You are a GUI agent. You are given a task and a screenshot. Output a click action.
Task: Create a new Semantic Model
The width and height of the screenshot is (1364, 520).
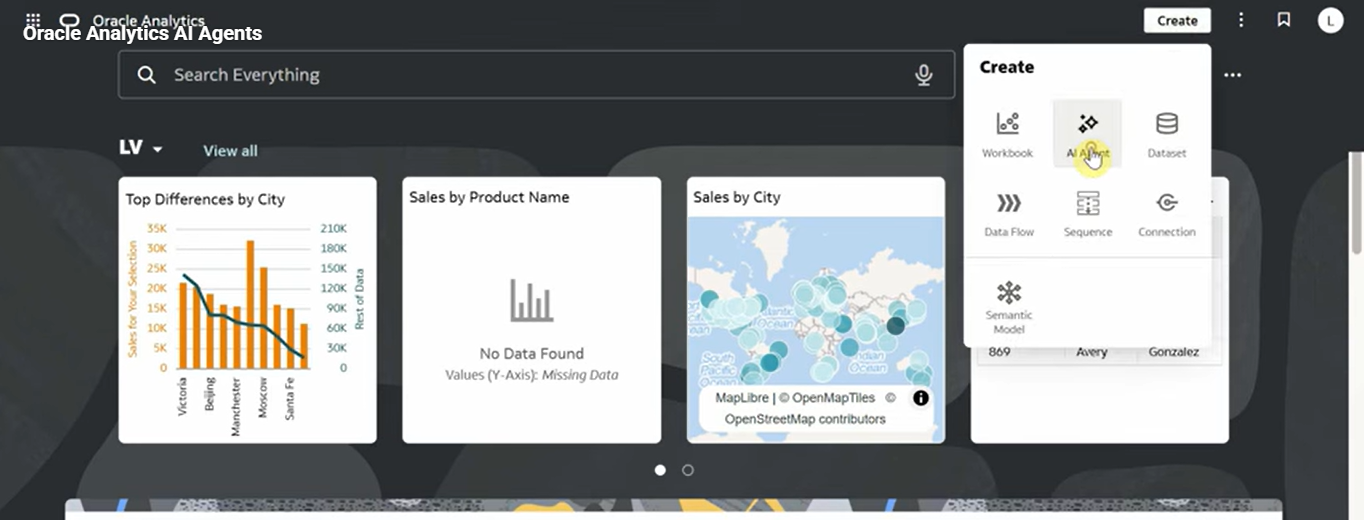pos(1008,307)
